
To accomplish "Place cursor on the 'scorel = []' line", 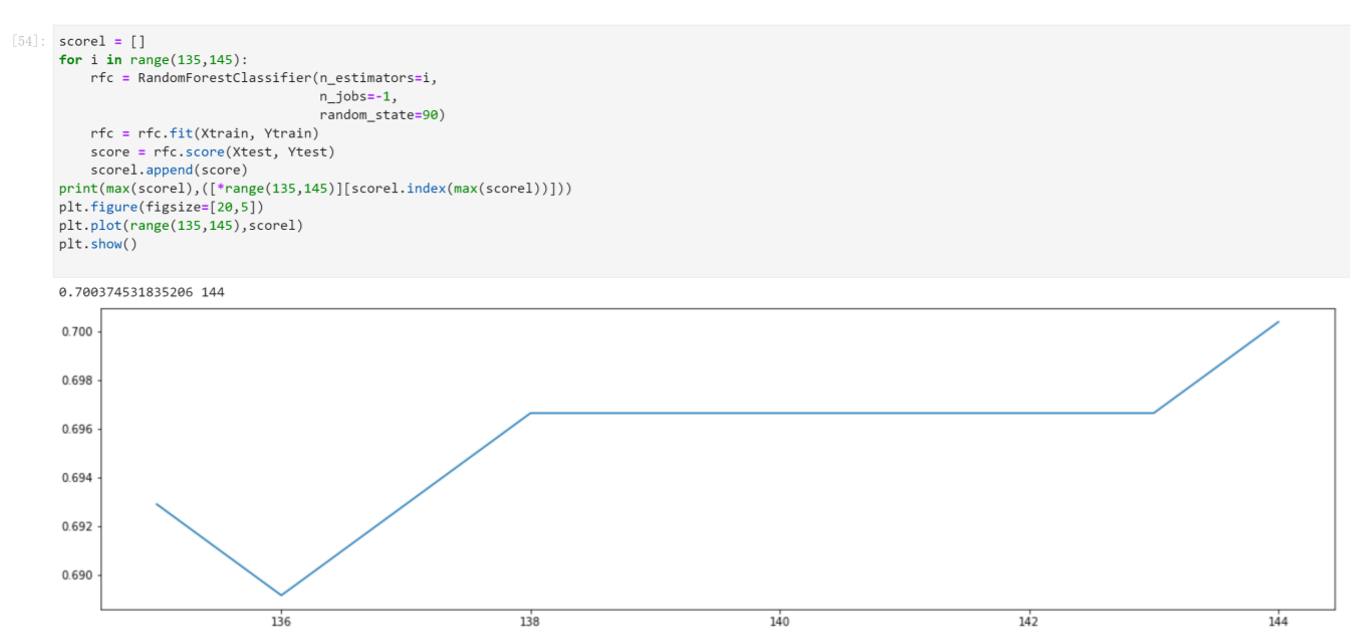I will [101, 42].
